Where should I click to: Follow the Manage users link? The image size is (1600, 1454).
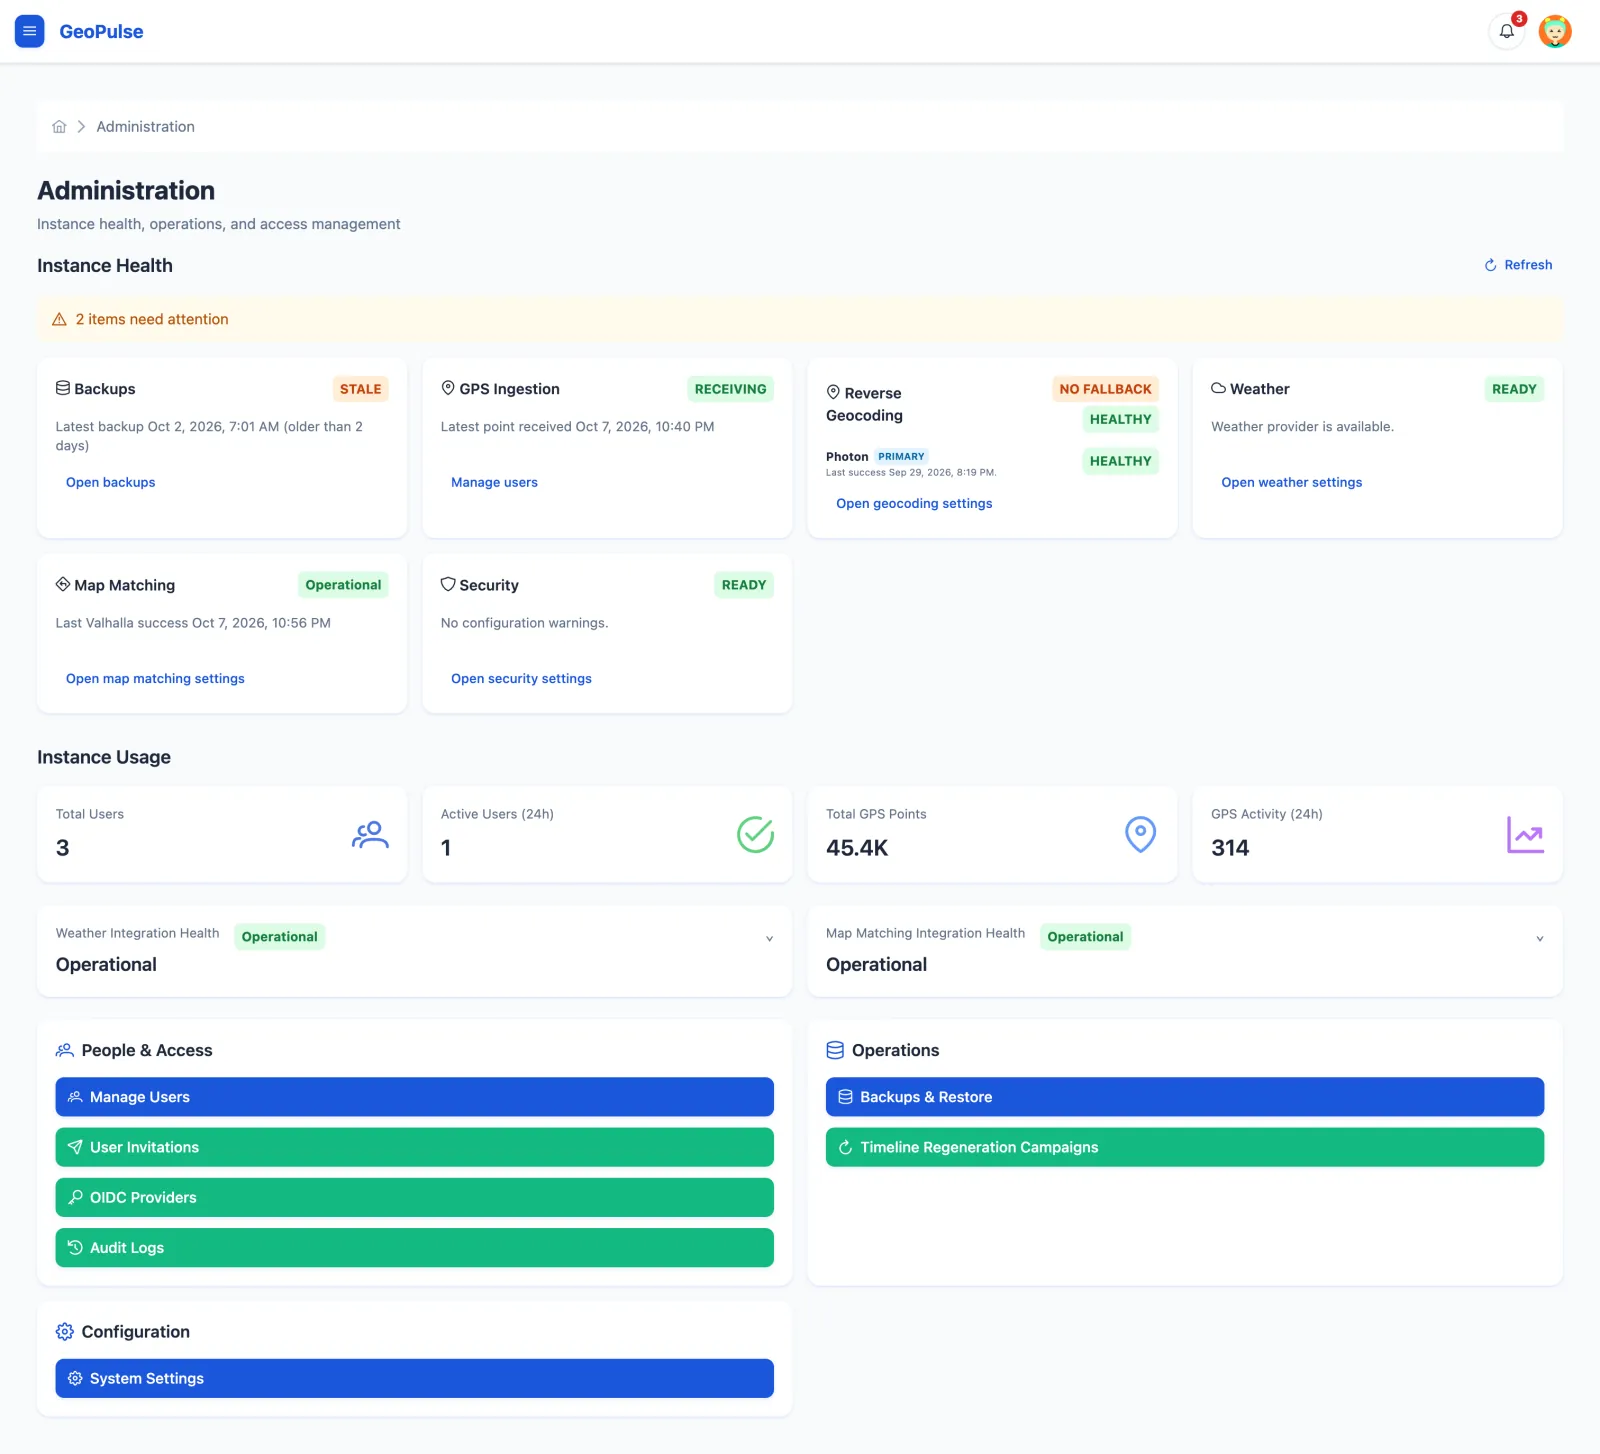coord(494,482)
